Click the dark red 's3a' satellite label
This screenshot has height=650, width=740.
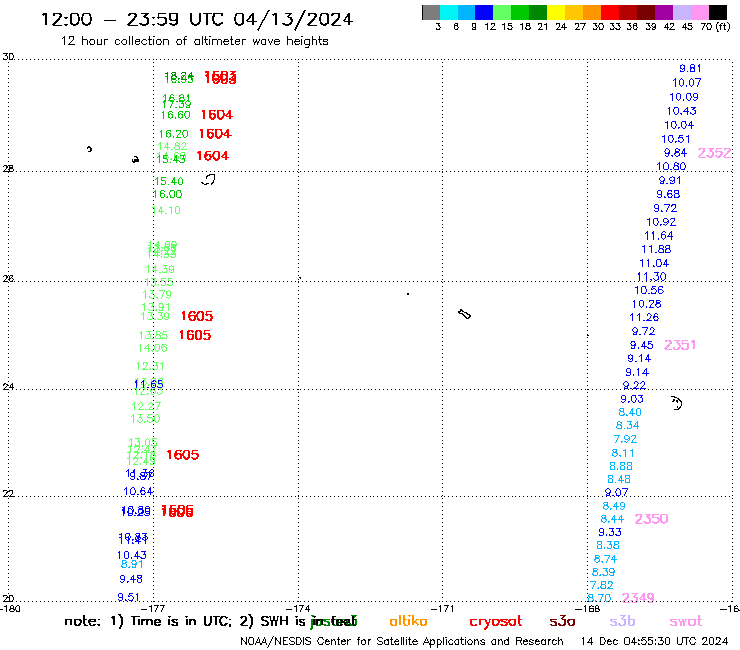point(562,621)
